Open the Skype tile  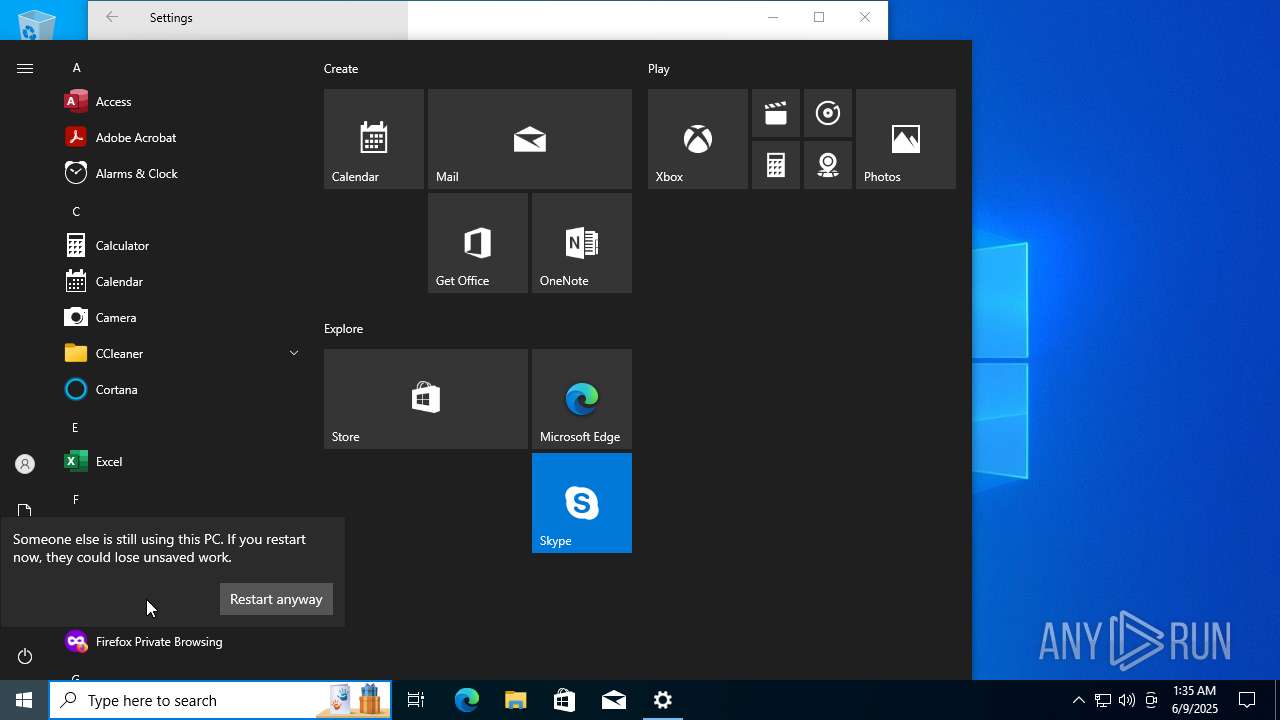click(582, 503)
